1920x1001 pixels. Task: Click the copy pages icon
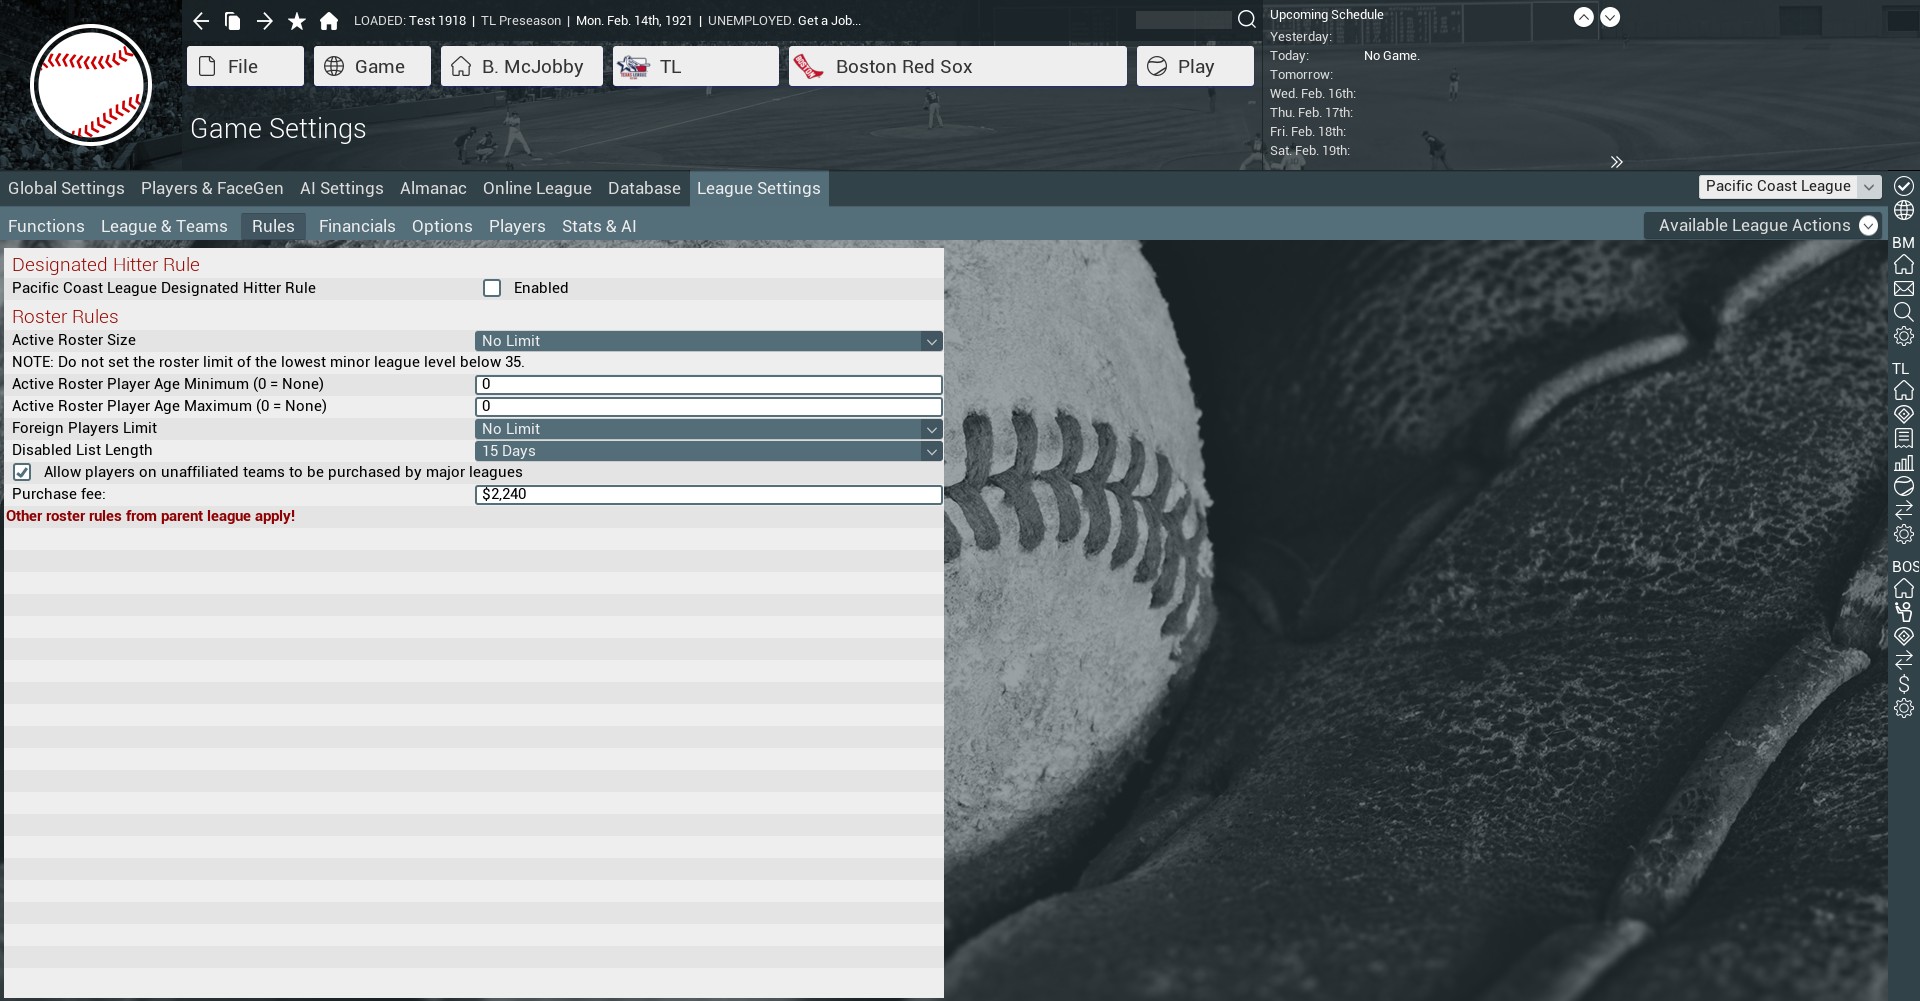click(x=233, y=21)
